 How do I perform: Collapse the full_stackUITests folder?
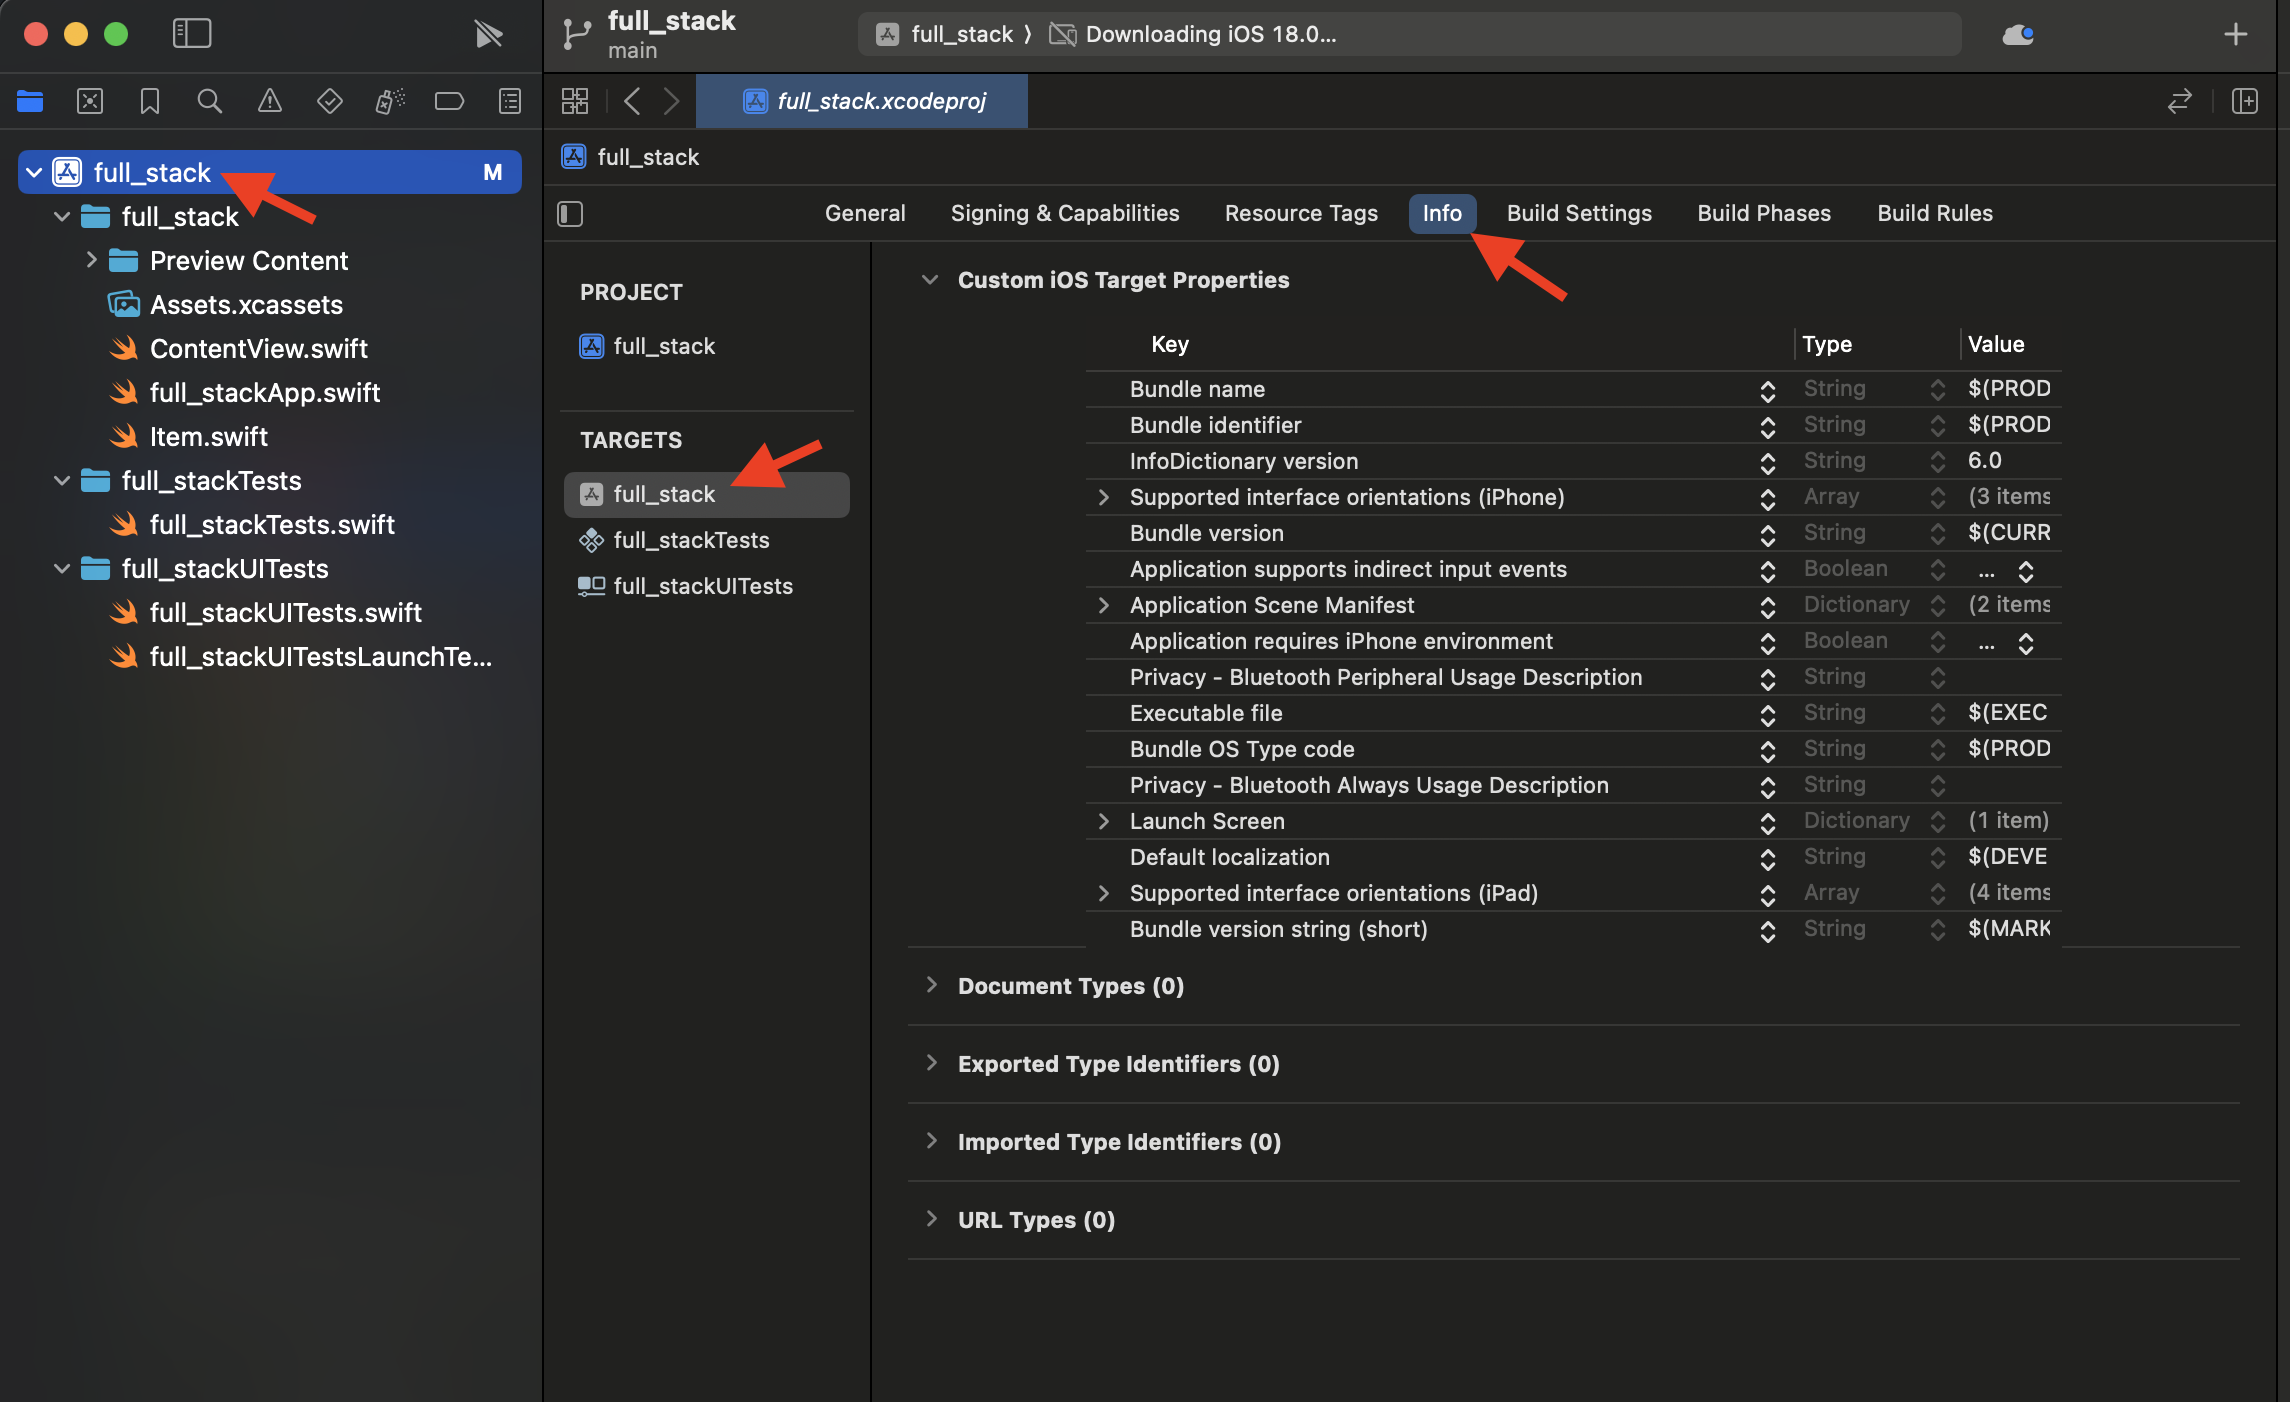pos(62,568)
